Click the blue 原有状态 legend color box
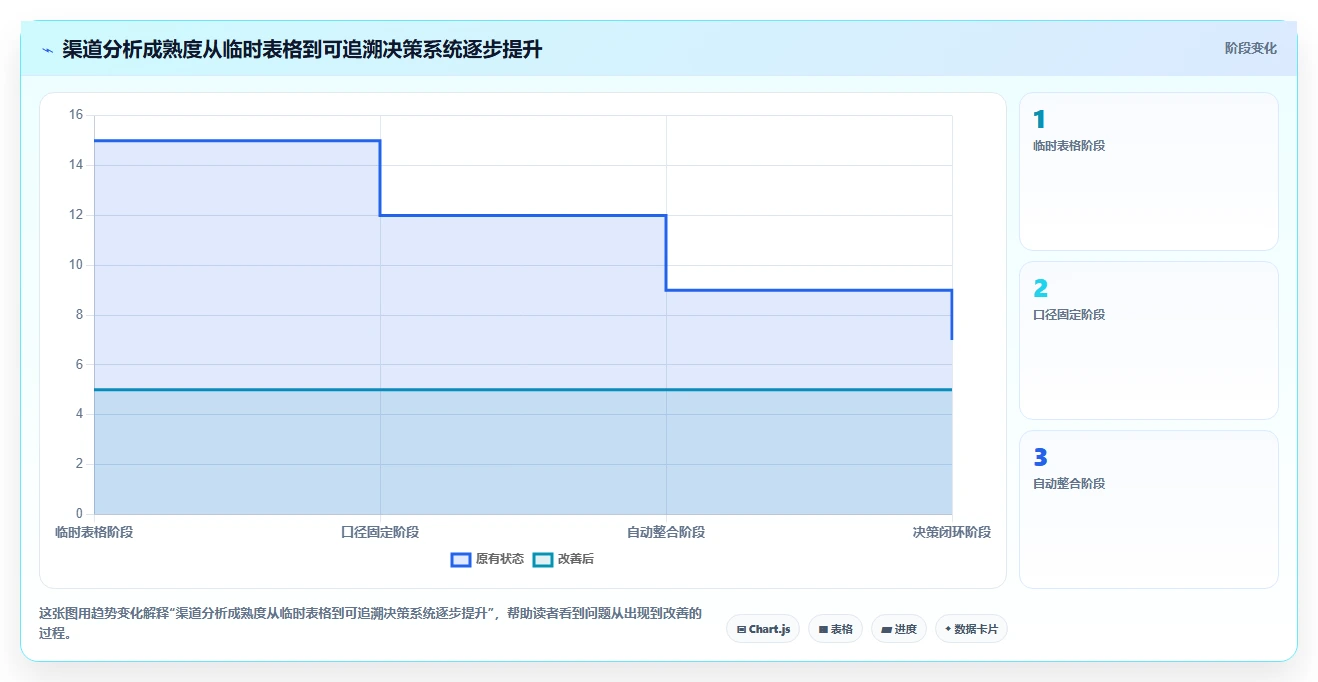 (x=461, y=559)
